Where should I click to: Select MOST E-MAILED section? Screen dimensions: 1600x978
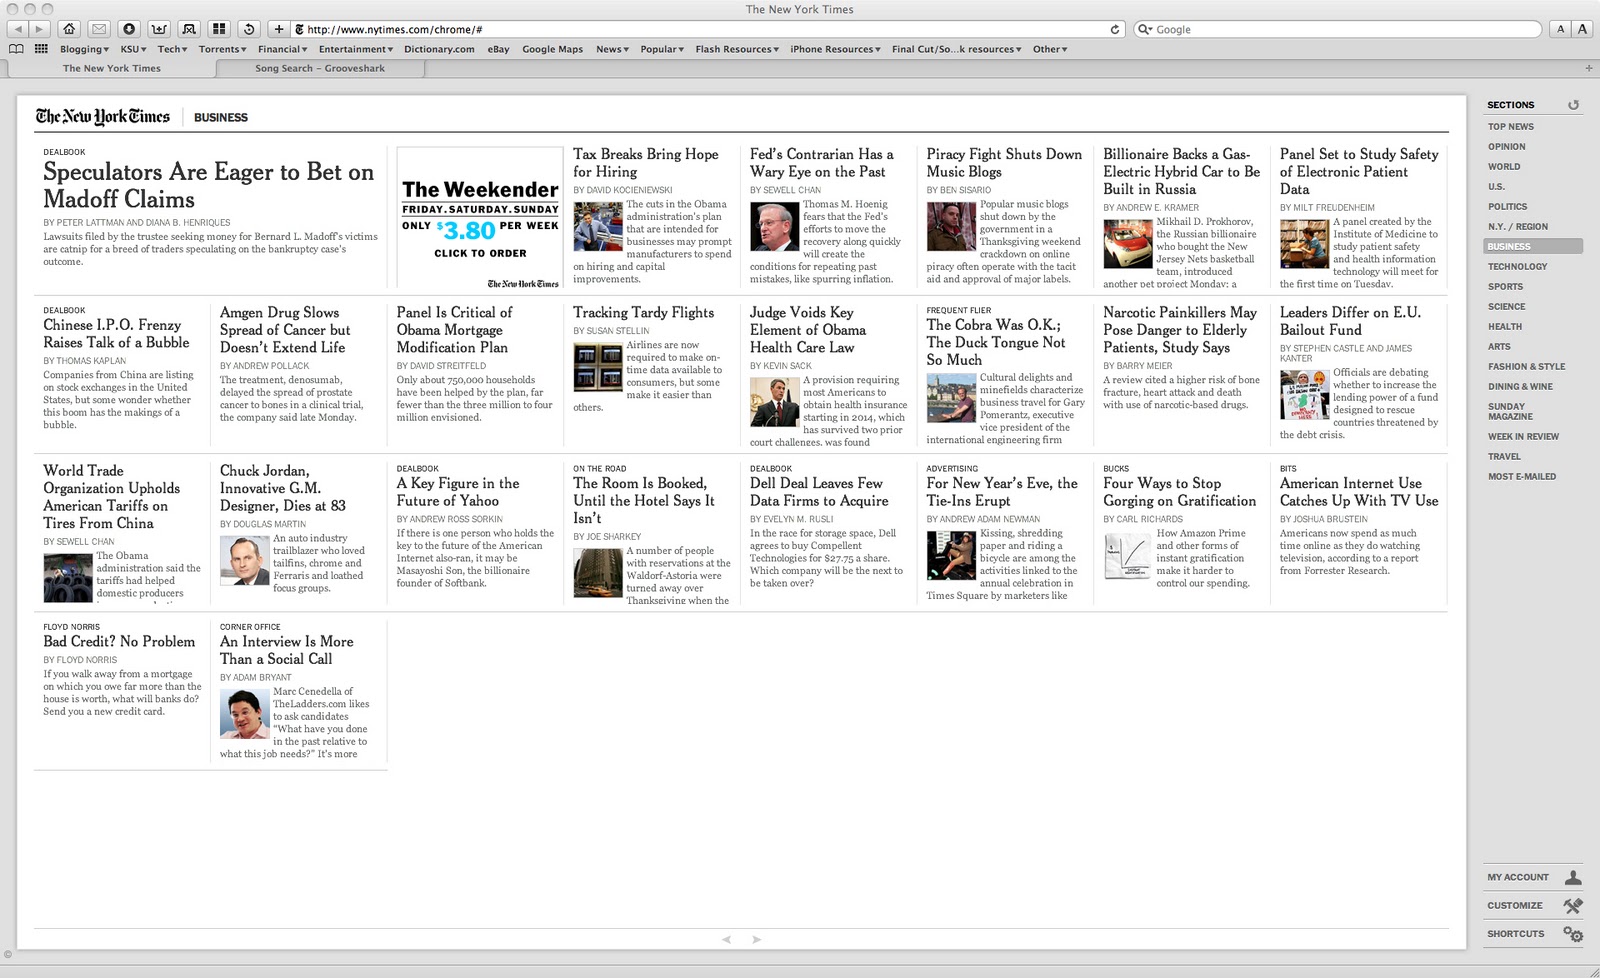(x=1521, y=477)
